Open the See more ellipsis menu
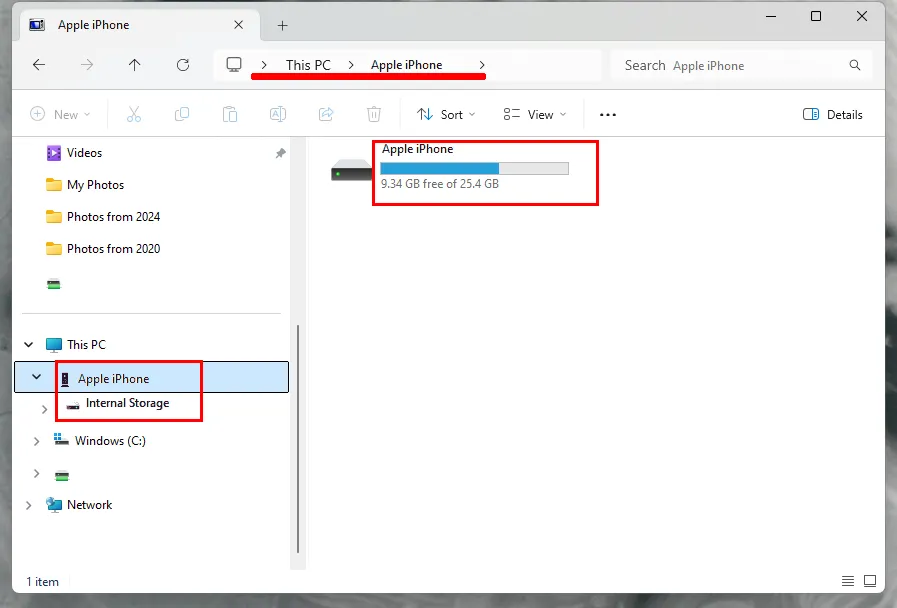This screenshot has width=897, height=608. [608, 115]
